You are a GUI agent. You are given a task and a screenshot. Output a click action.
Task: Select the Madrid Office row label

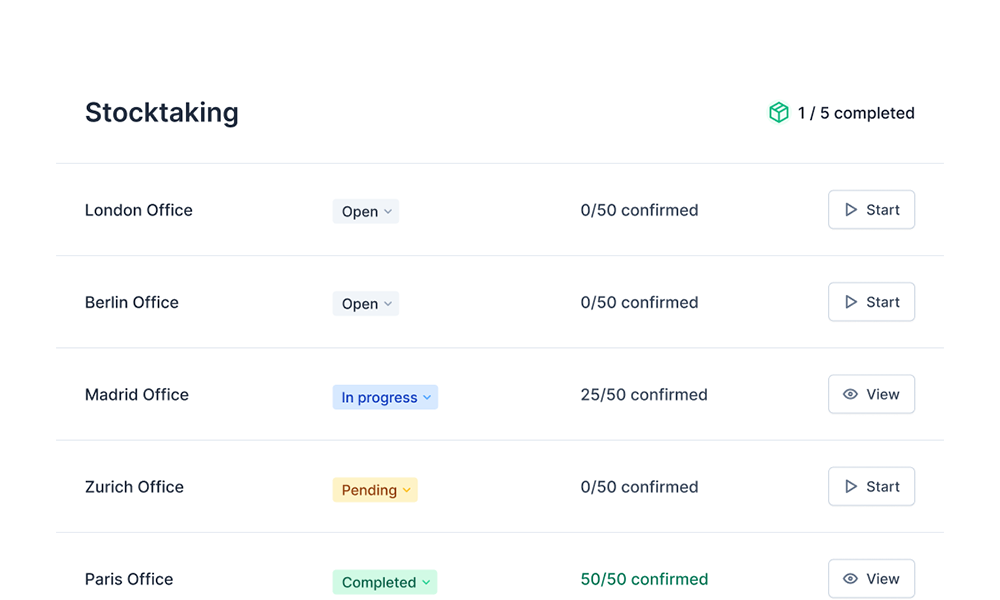pyautogui.click(x=136, y=394)
